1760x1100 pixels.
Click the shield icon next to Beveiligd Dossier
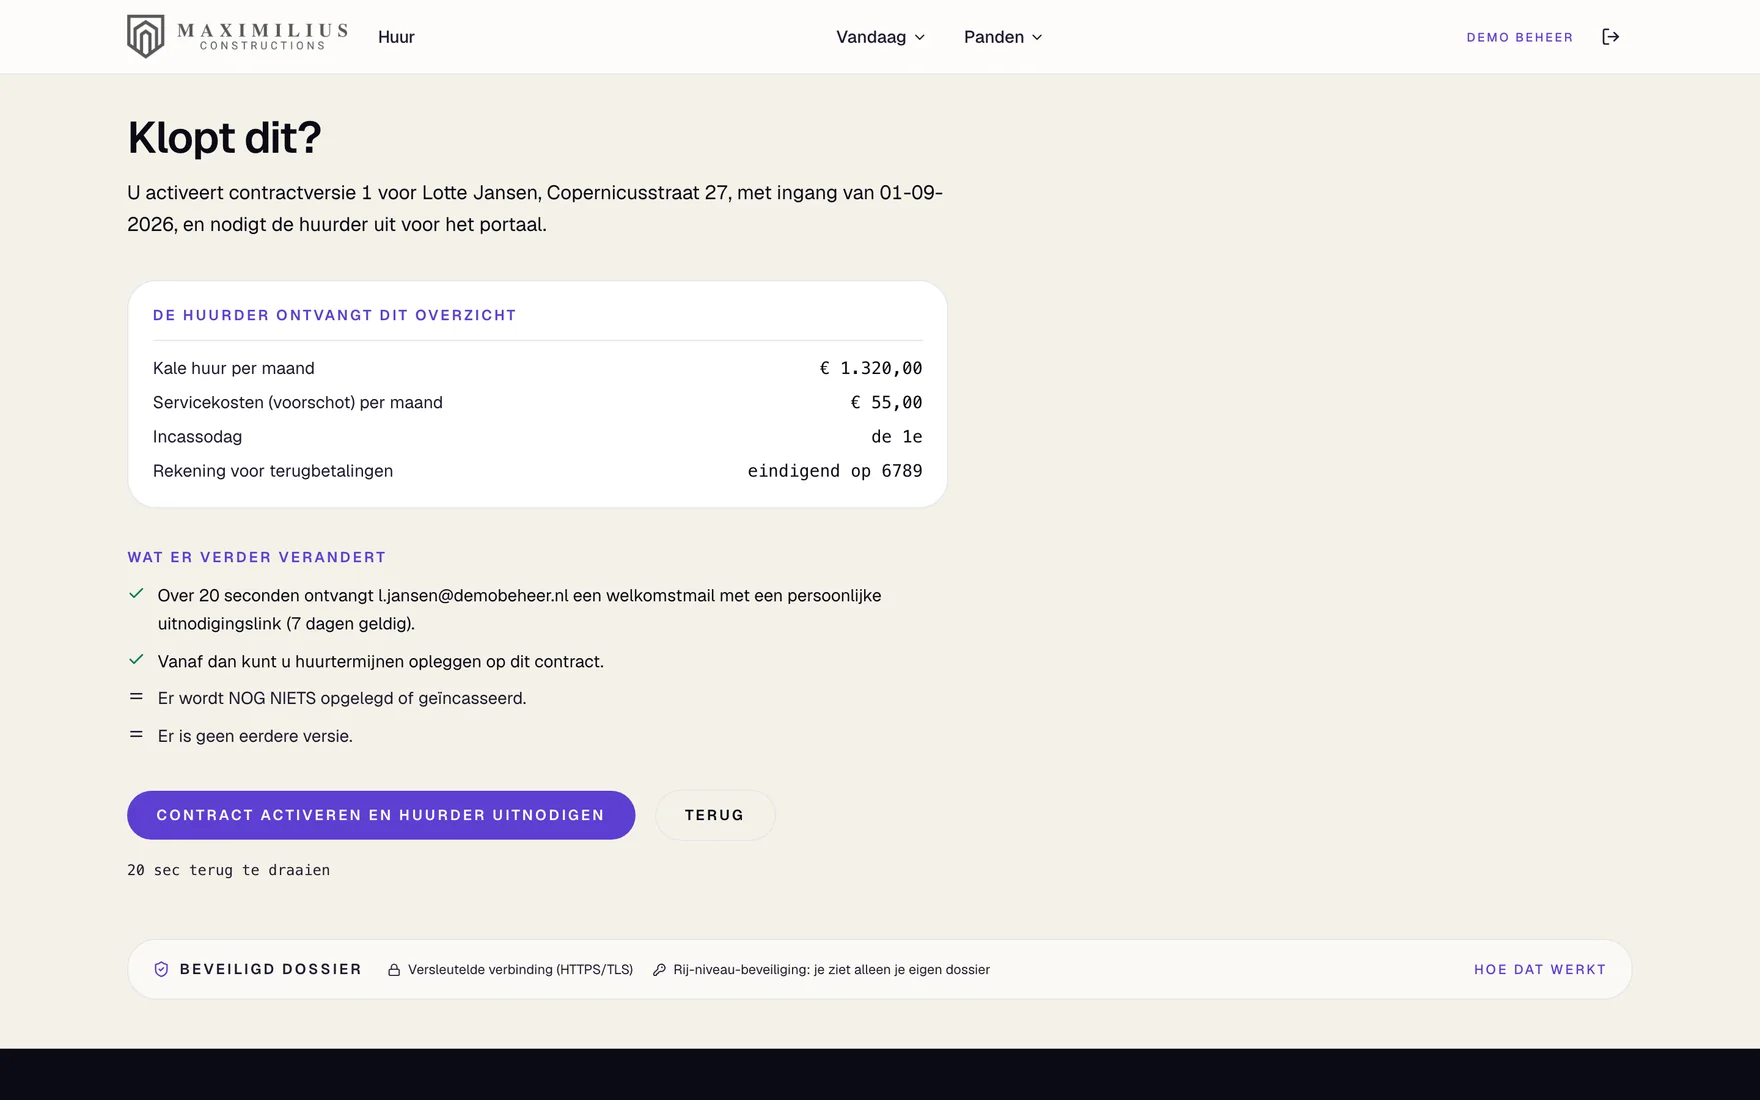[161, 969]
